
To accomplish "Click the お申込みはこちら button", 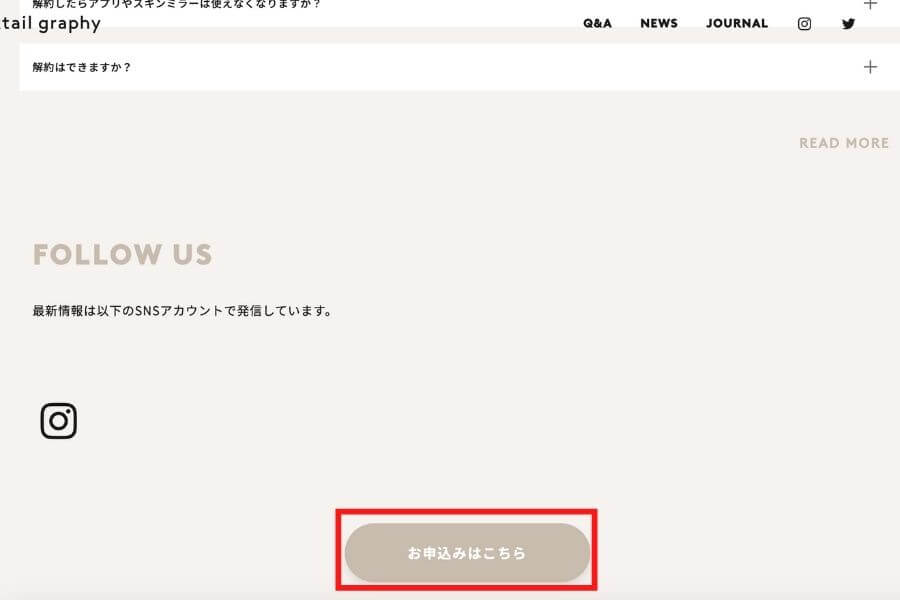I will 467,552.
